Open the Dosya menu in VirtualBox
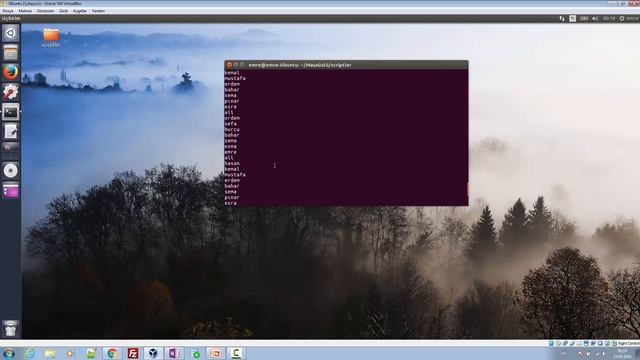The height and width of the screenshot is (360, 640). 8,11
